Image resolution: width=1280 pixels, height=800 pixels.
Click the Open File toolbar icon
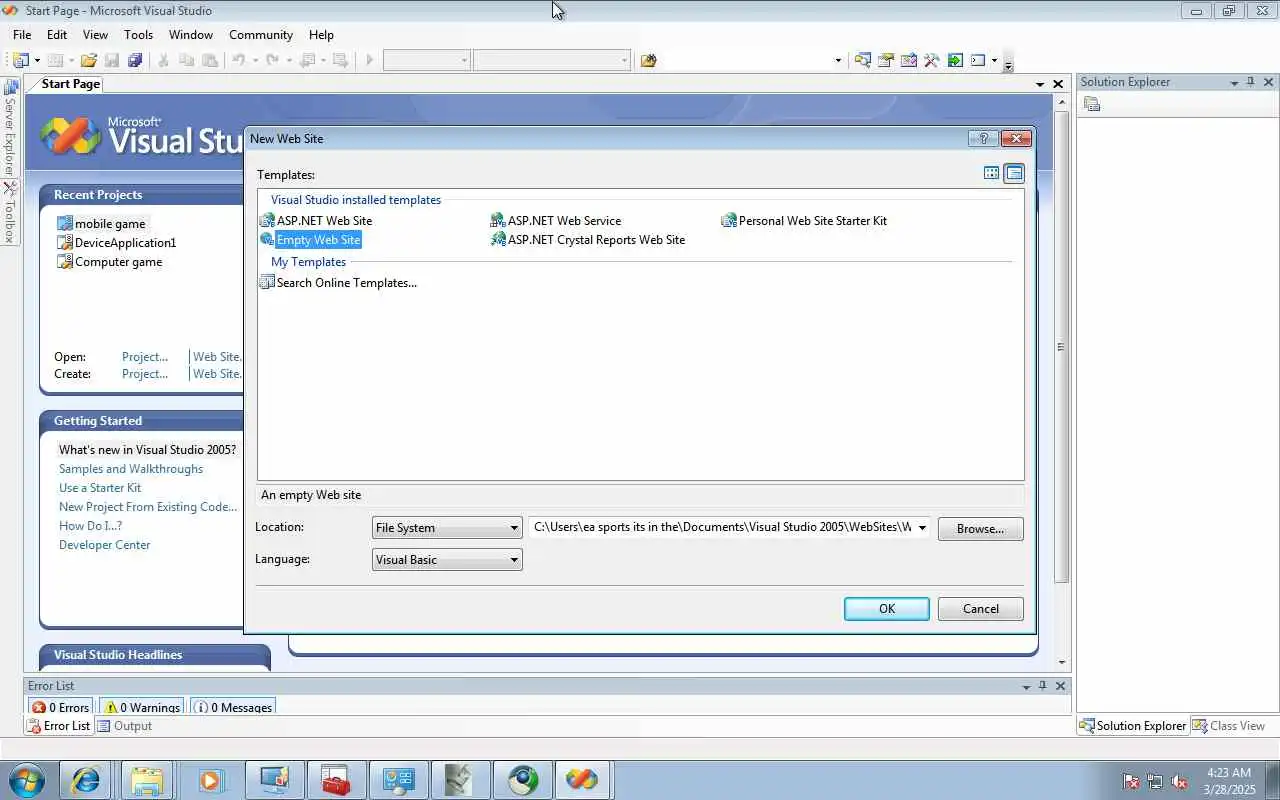[89, 60]
